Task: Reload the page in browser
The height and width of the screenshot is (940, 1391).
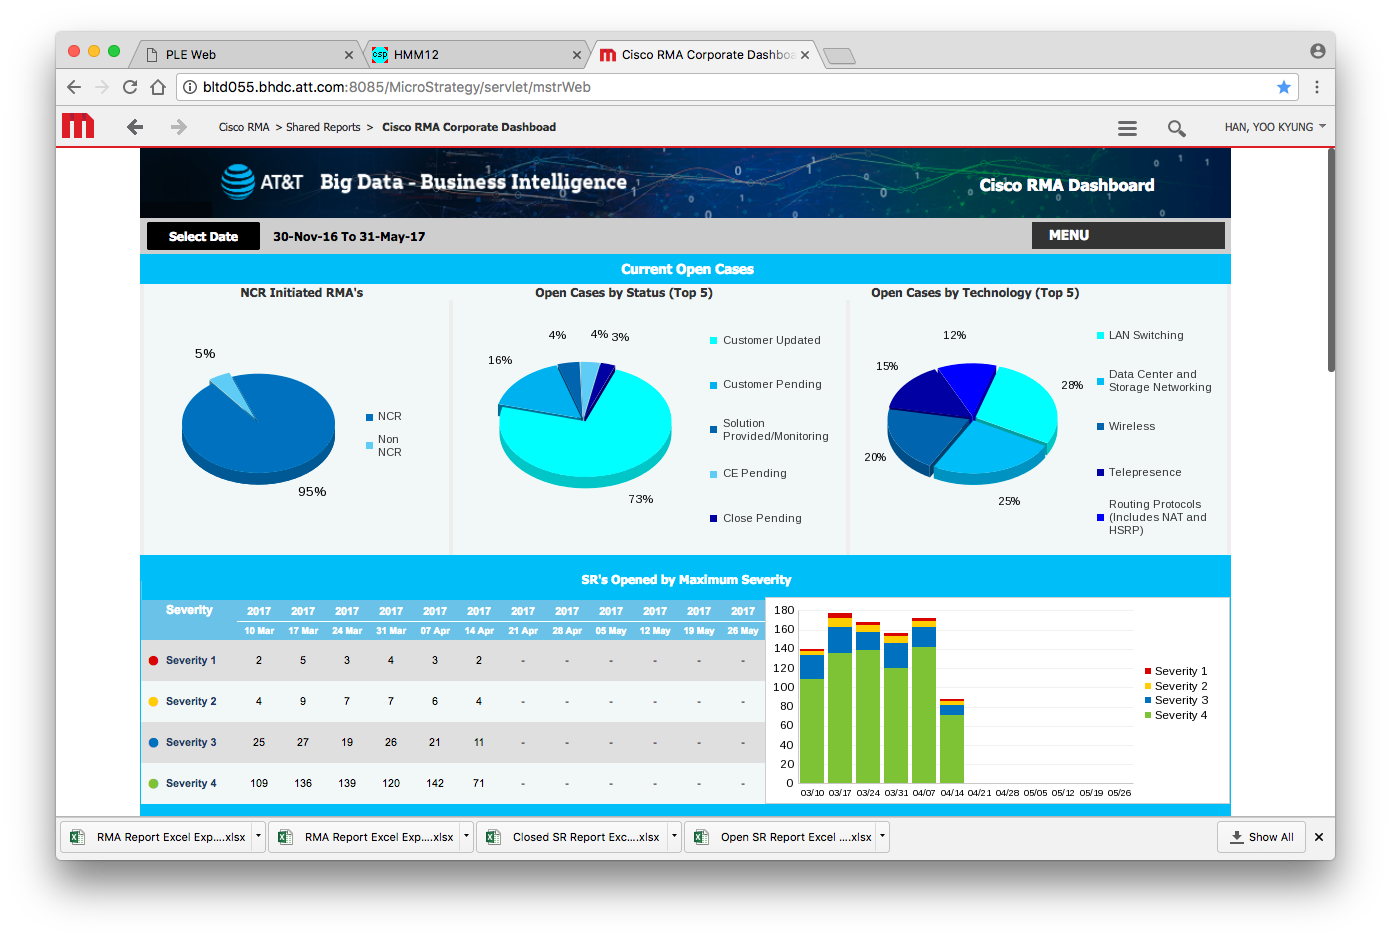Action: tap(130, 87)
